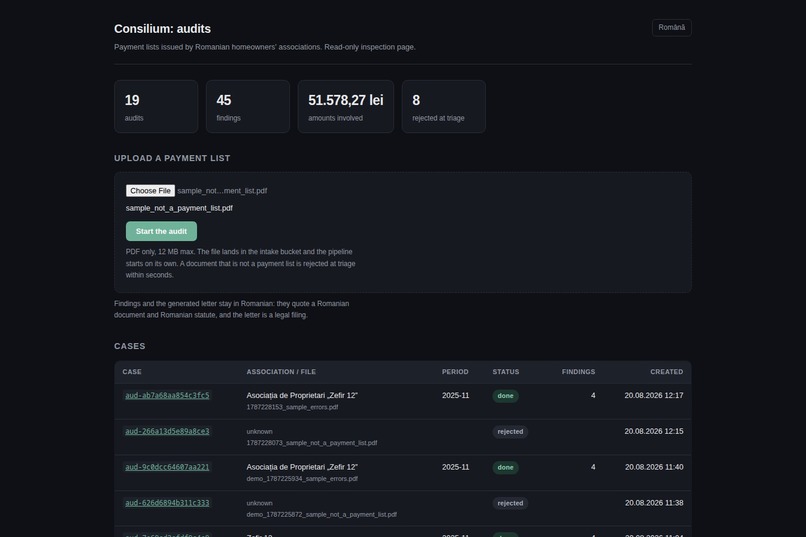806x537 pixels.
Task: Click unknown association in the 12:15 row
Action: (x=259, y=432)
